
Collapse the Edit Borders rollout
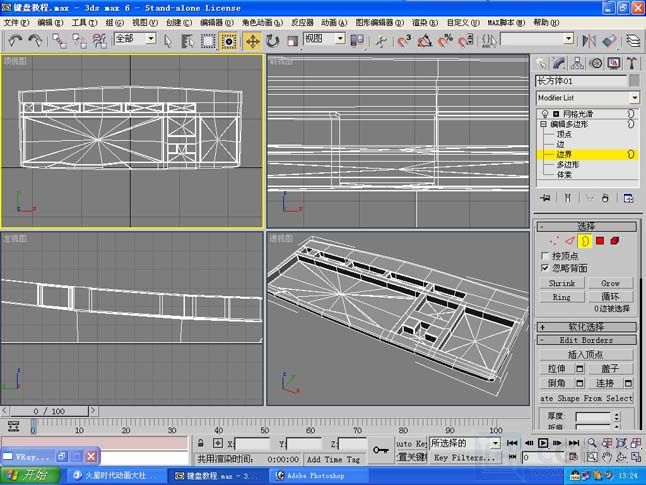pyautogui.click(x=587, y=341)
